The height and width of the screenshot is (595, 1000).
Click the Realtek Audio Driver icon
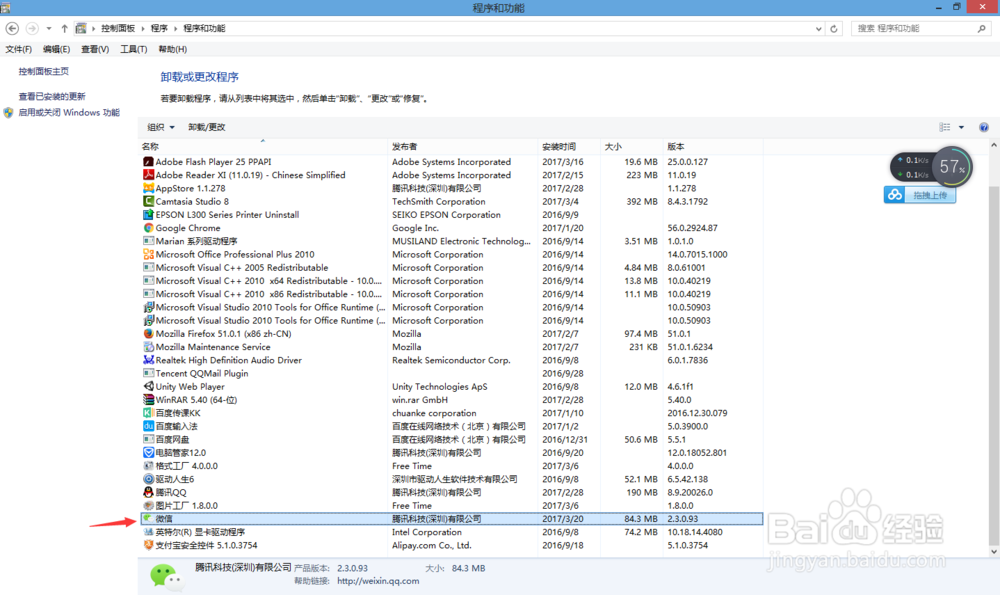tap(148, 360)
